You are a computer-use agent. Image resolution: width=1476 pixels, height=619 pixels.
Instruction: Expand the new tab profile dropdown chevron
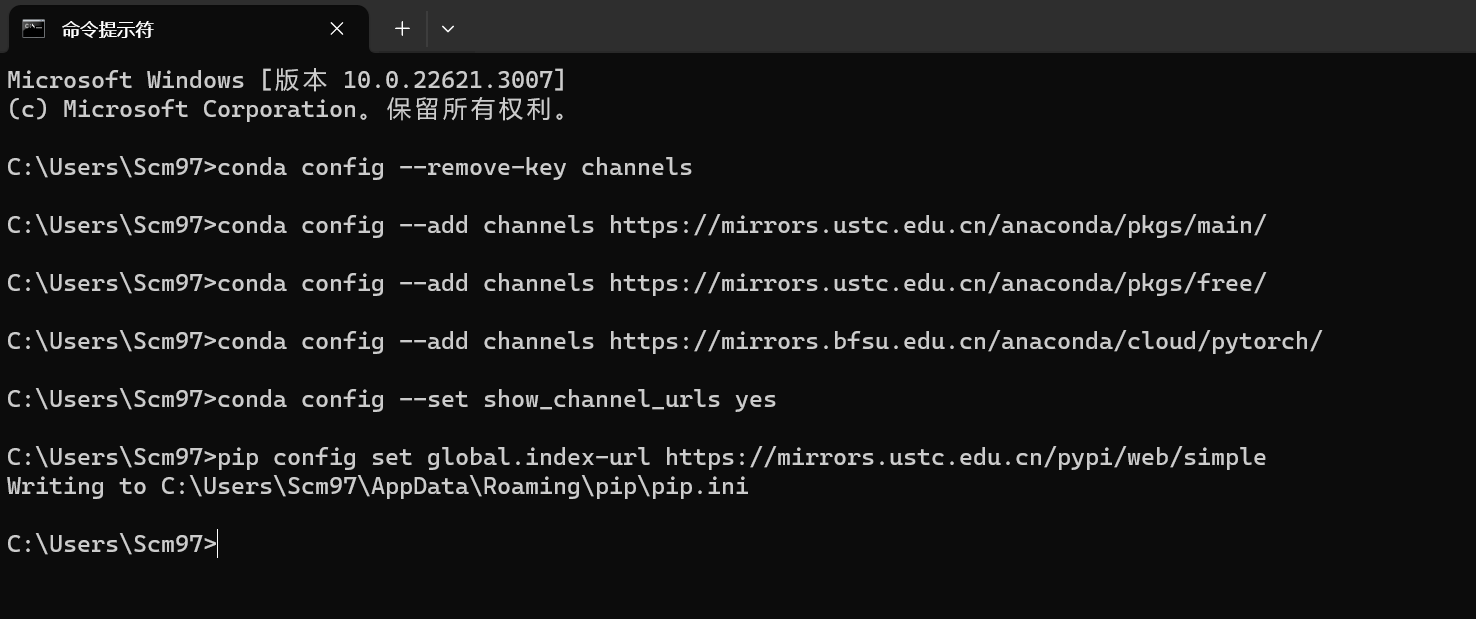click(448, 29)
